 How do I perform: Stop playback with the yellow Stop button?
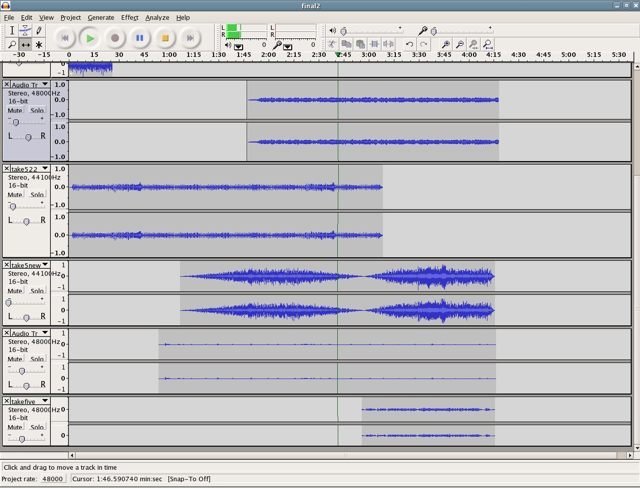[165, 38]
